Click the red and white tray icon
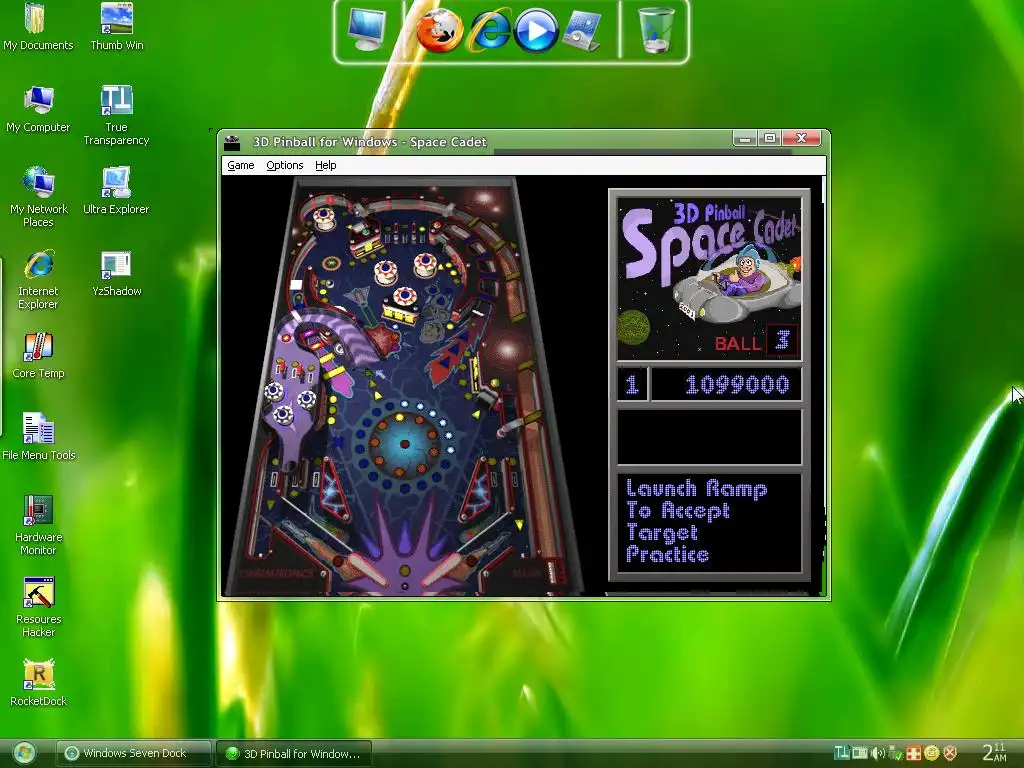The height and width of the screenshot is (768, 1024). 914,753
